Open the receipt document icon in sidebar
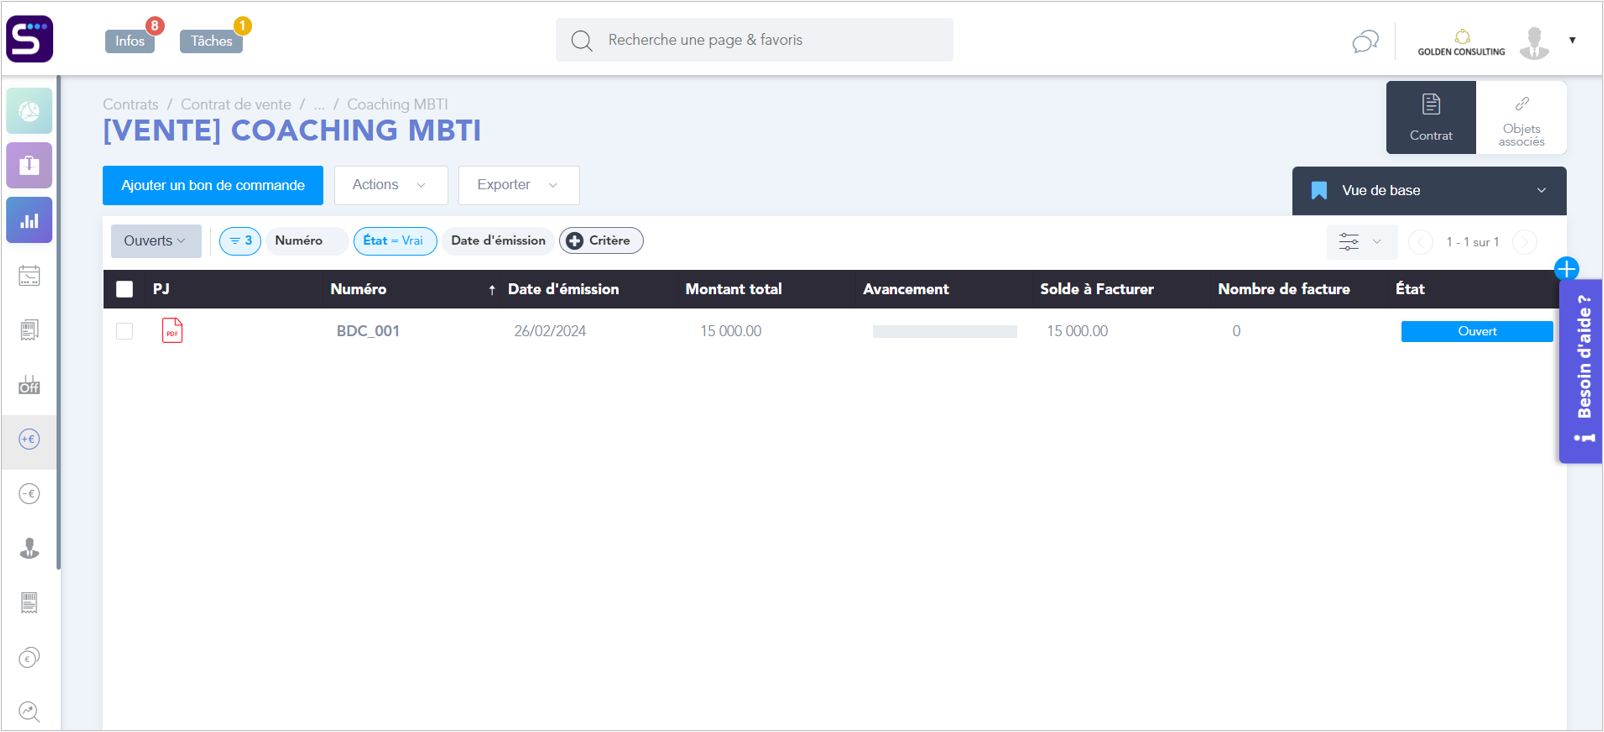1604x732 pixels. coord(29,330)
